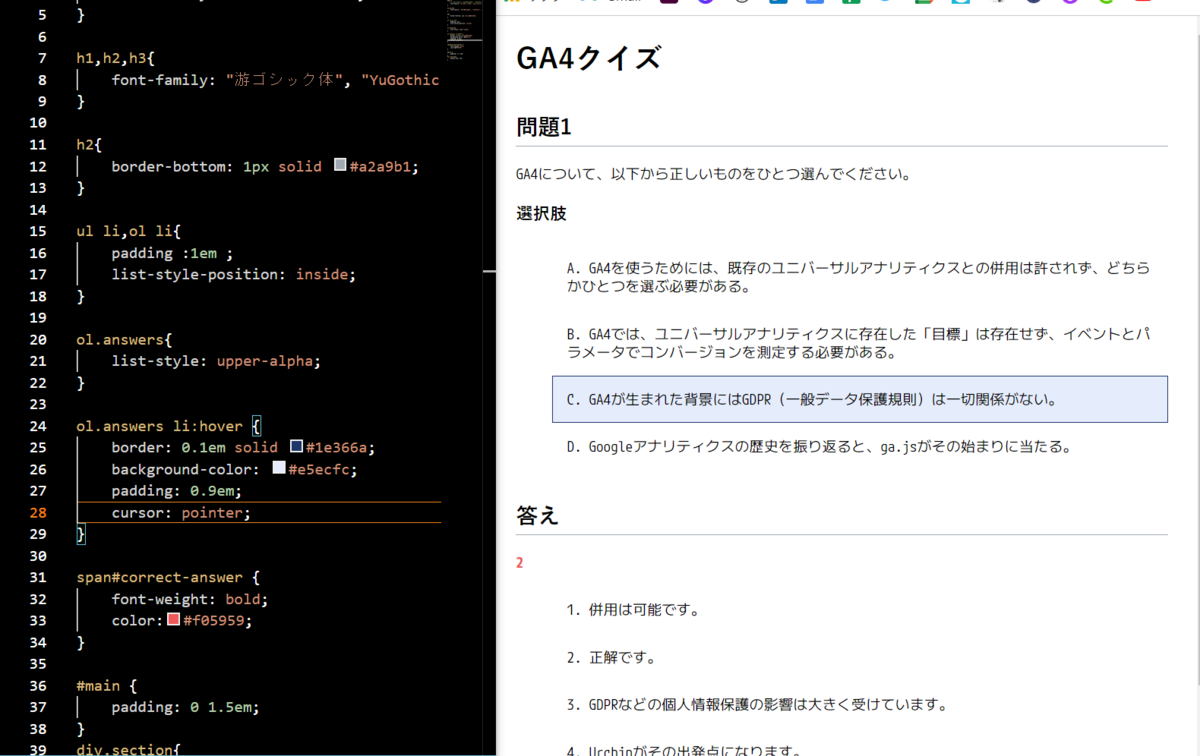
Task: Click line number 36 in the gutter
Action: [x=38, y=686]
